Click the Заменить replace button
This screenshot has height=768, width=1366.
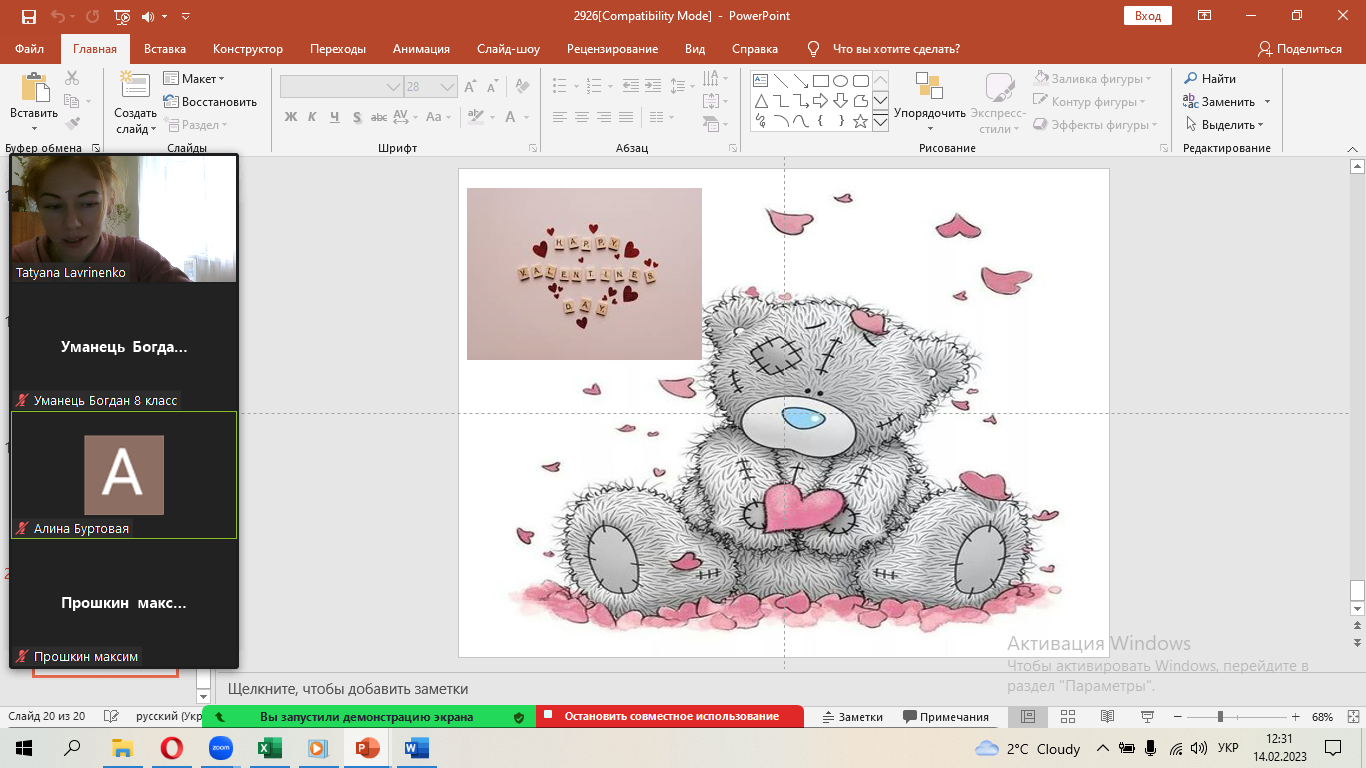(x=1220, y=101)
